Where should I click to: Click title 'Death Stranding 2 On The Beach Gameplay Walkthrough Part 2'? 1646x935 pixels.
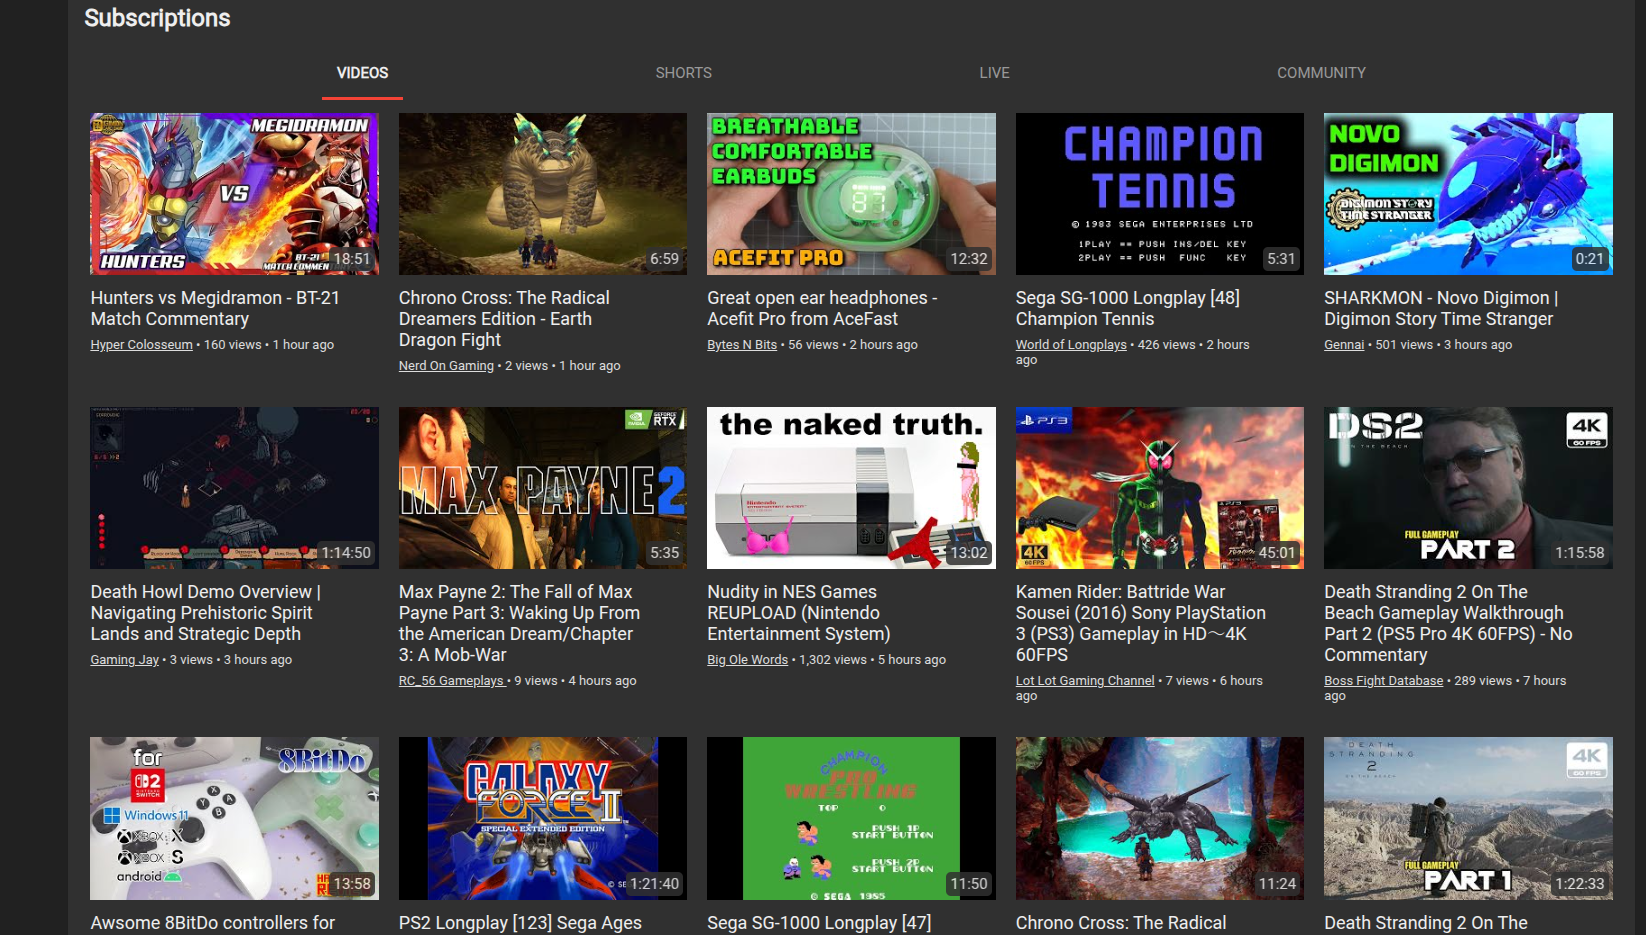[1448, 623]
